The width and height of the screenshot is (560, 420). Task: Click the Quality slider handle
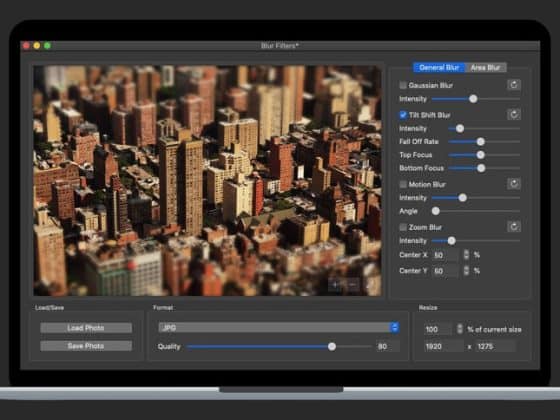click(x=332, y=346)
